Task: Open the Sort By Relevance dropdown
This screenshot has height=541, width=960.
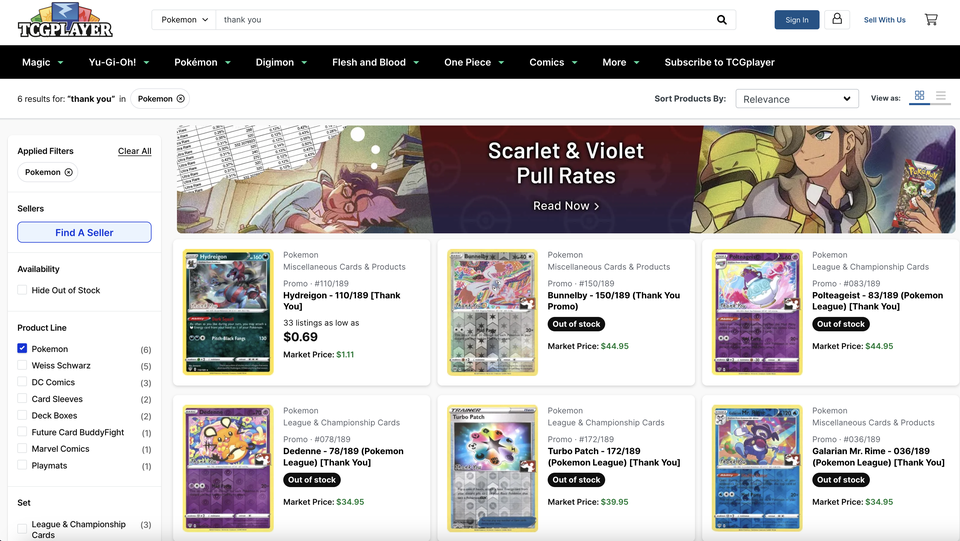Action: (x=797, y=99)
